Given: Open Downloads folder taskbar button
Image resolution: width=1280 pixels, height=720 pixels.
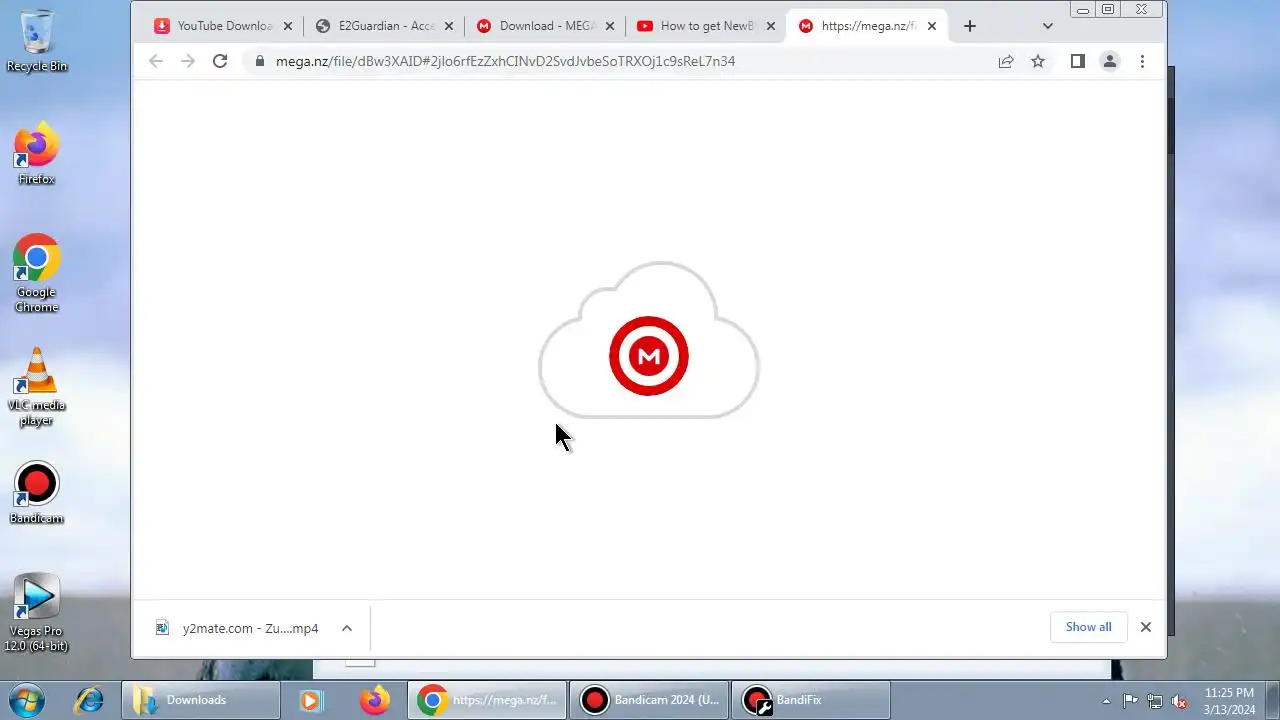Looking at the screenshot, I should coord(201,700).
